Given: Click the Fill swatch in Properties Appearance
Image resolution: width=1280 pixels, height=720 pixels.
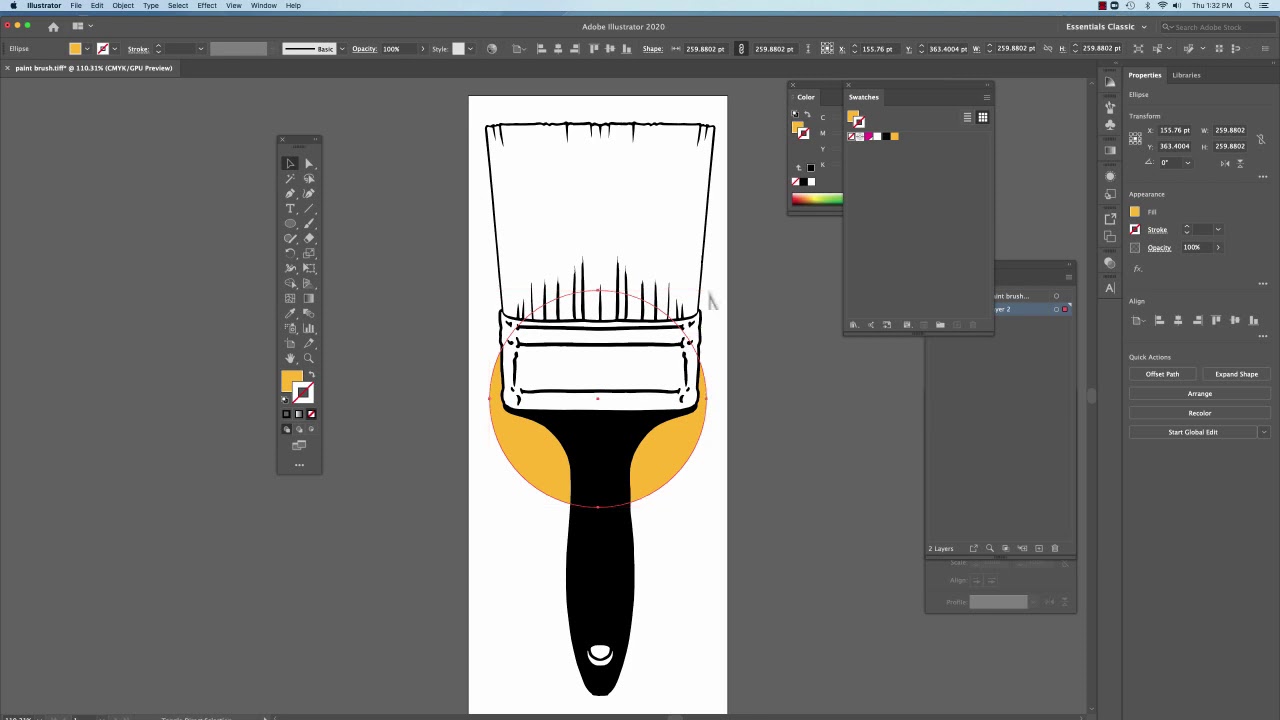Looking at the screenshot, I should tap(1135, 212).
